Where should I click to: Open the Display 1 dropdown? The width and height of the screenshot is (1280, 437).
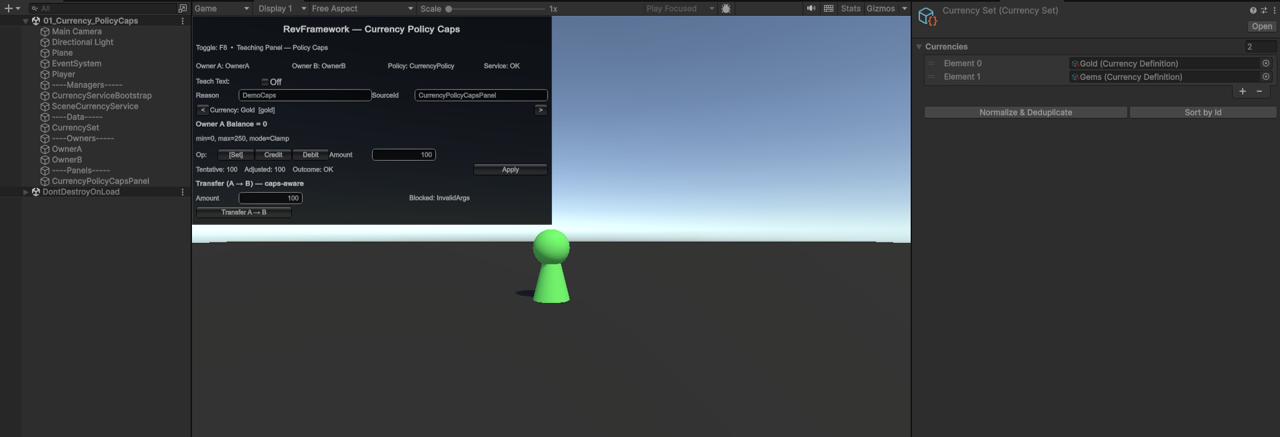tap(280, 8)
